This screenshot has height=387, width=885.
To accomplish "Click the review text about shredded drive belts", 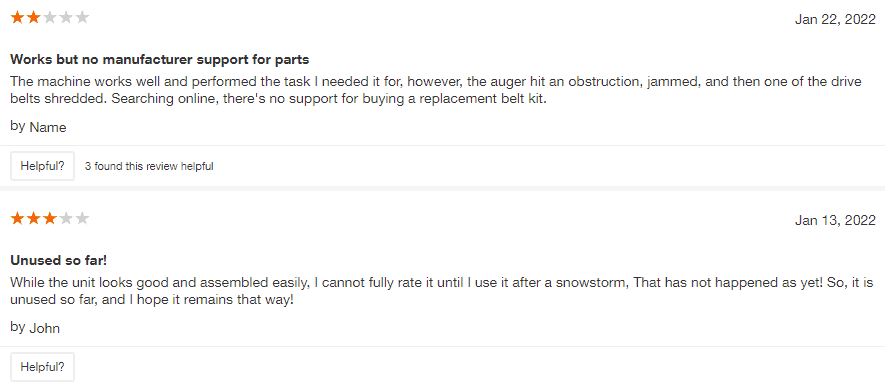I will [x=436, y=90].
